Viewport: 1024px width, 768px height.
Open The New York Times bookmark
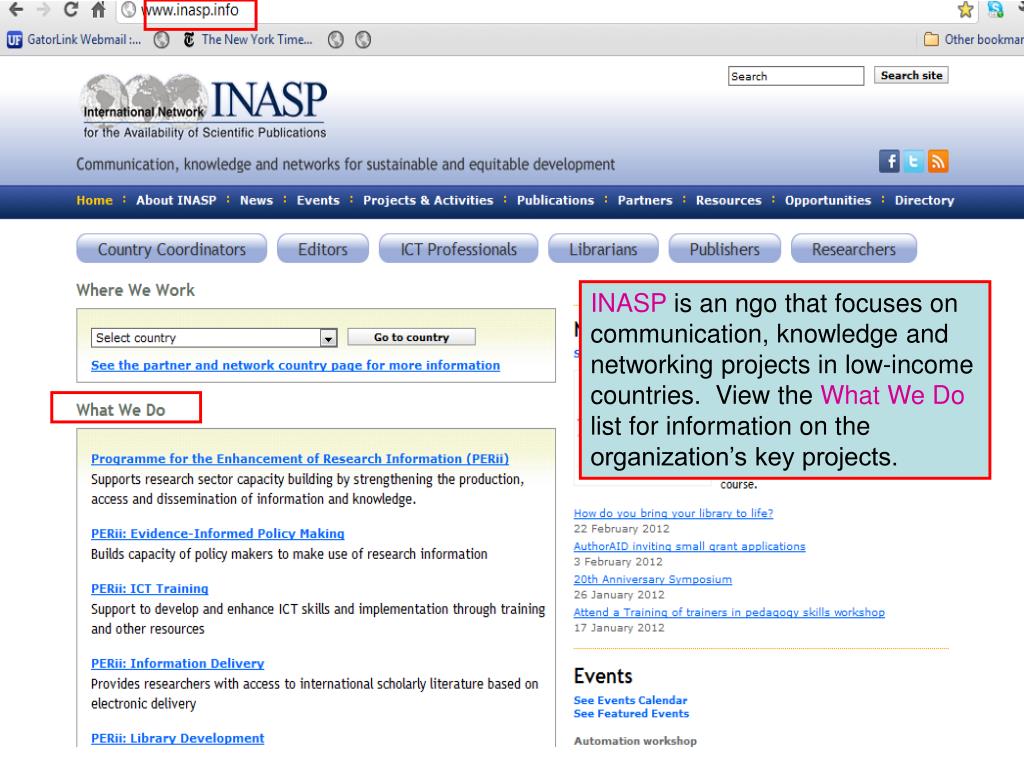click(248, 40)
